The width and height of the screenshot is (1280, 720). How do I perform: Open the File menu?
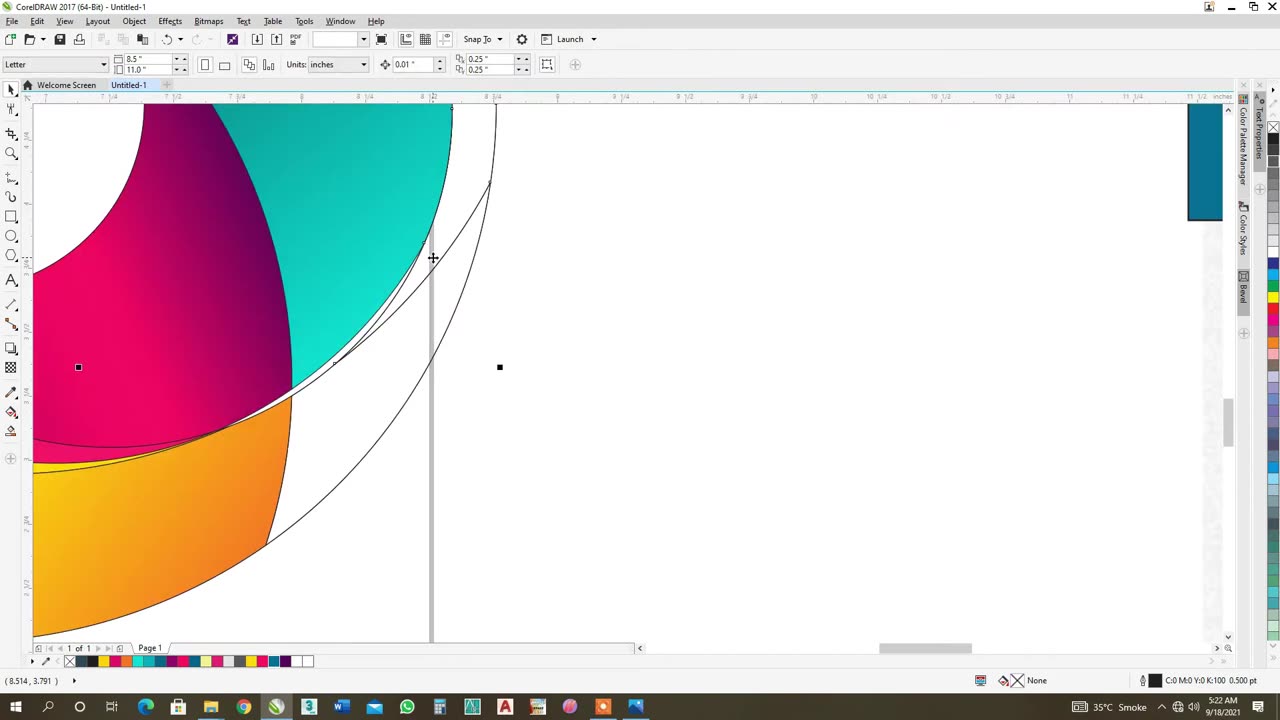point(12,21)
